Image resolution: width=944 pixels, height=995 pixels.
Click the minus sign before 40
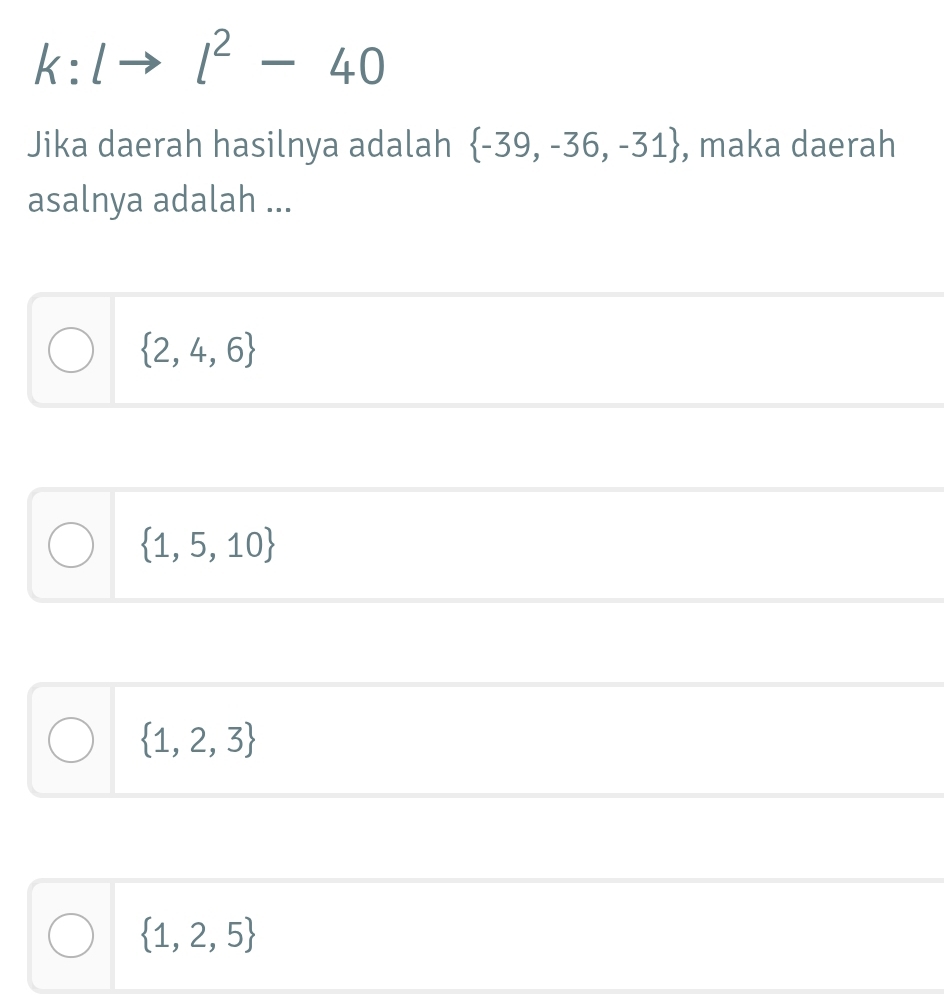click(284, 67)
